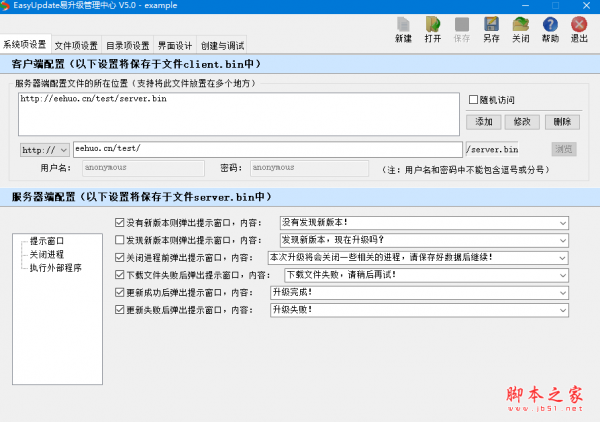Toggle 更新成功后弹出提示窗口 checkbox
The image size is (600, 422).
click(x=119, y=292)
